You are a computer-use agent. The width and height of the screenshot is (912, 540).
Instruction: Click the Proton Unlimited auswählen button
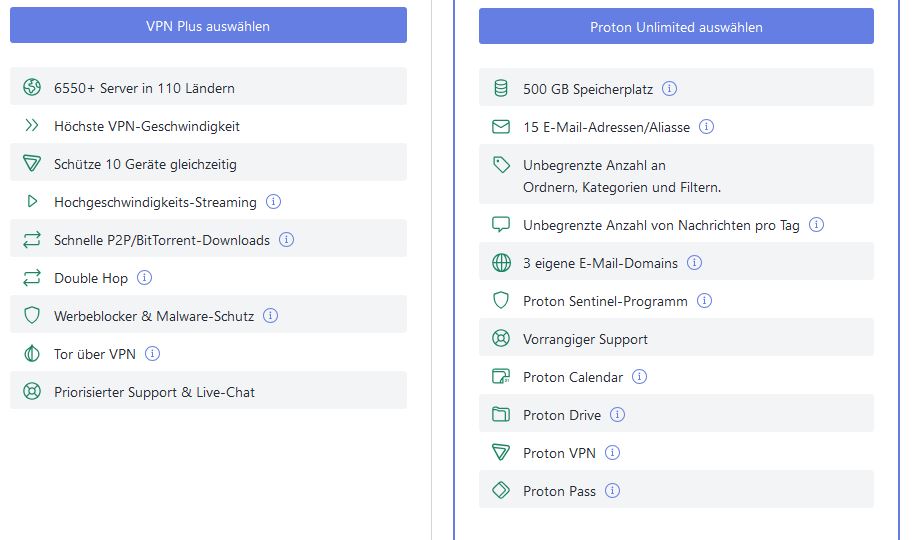(x=676, y=27)
